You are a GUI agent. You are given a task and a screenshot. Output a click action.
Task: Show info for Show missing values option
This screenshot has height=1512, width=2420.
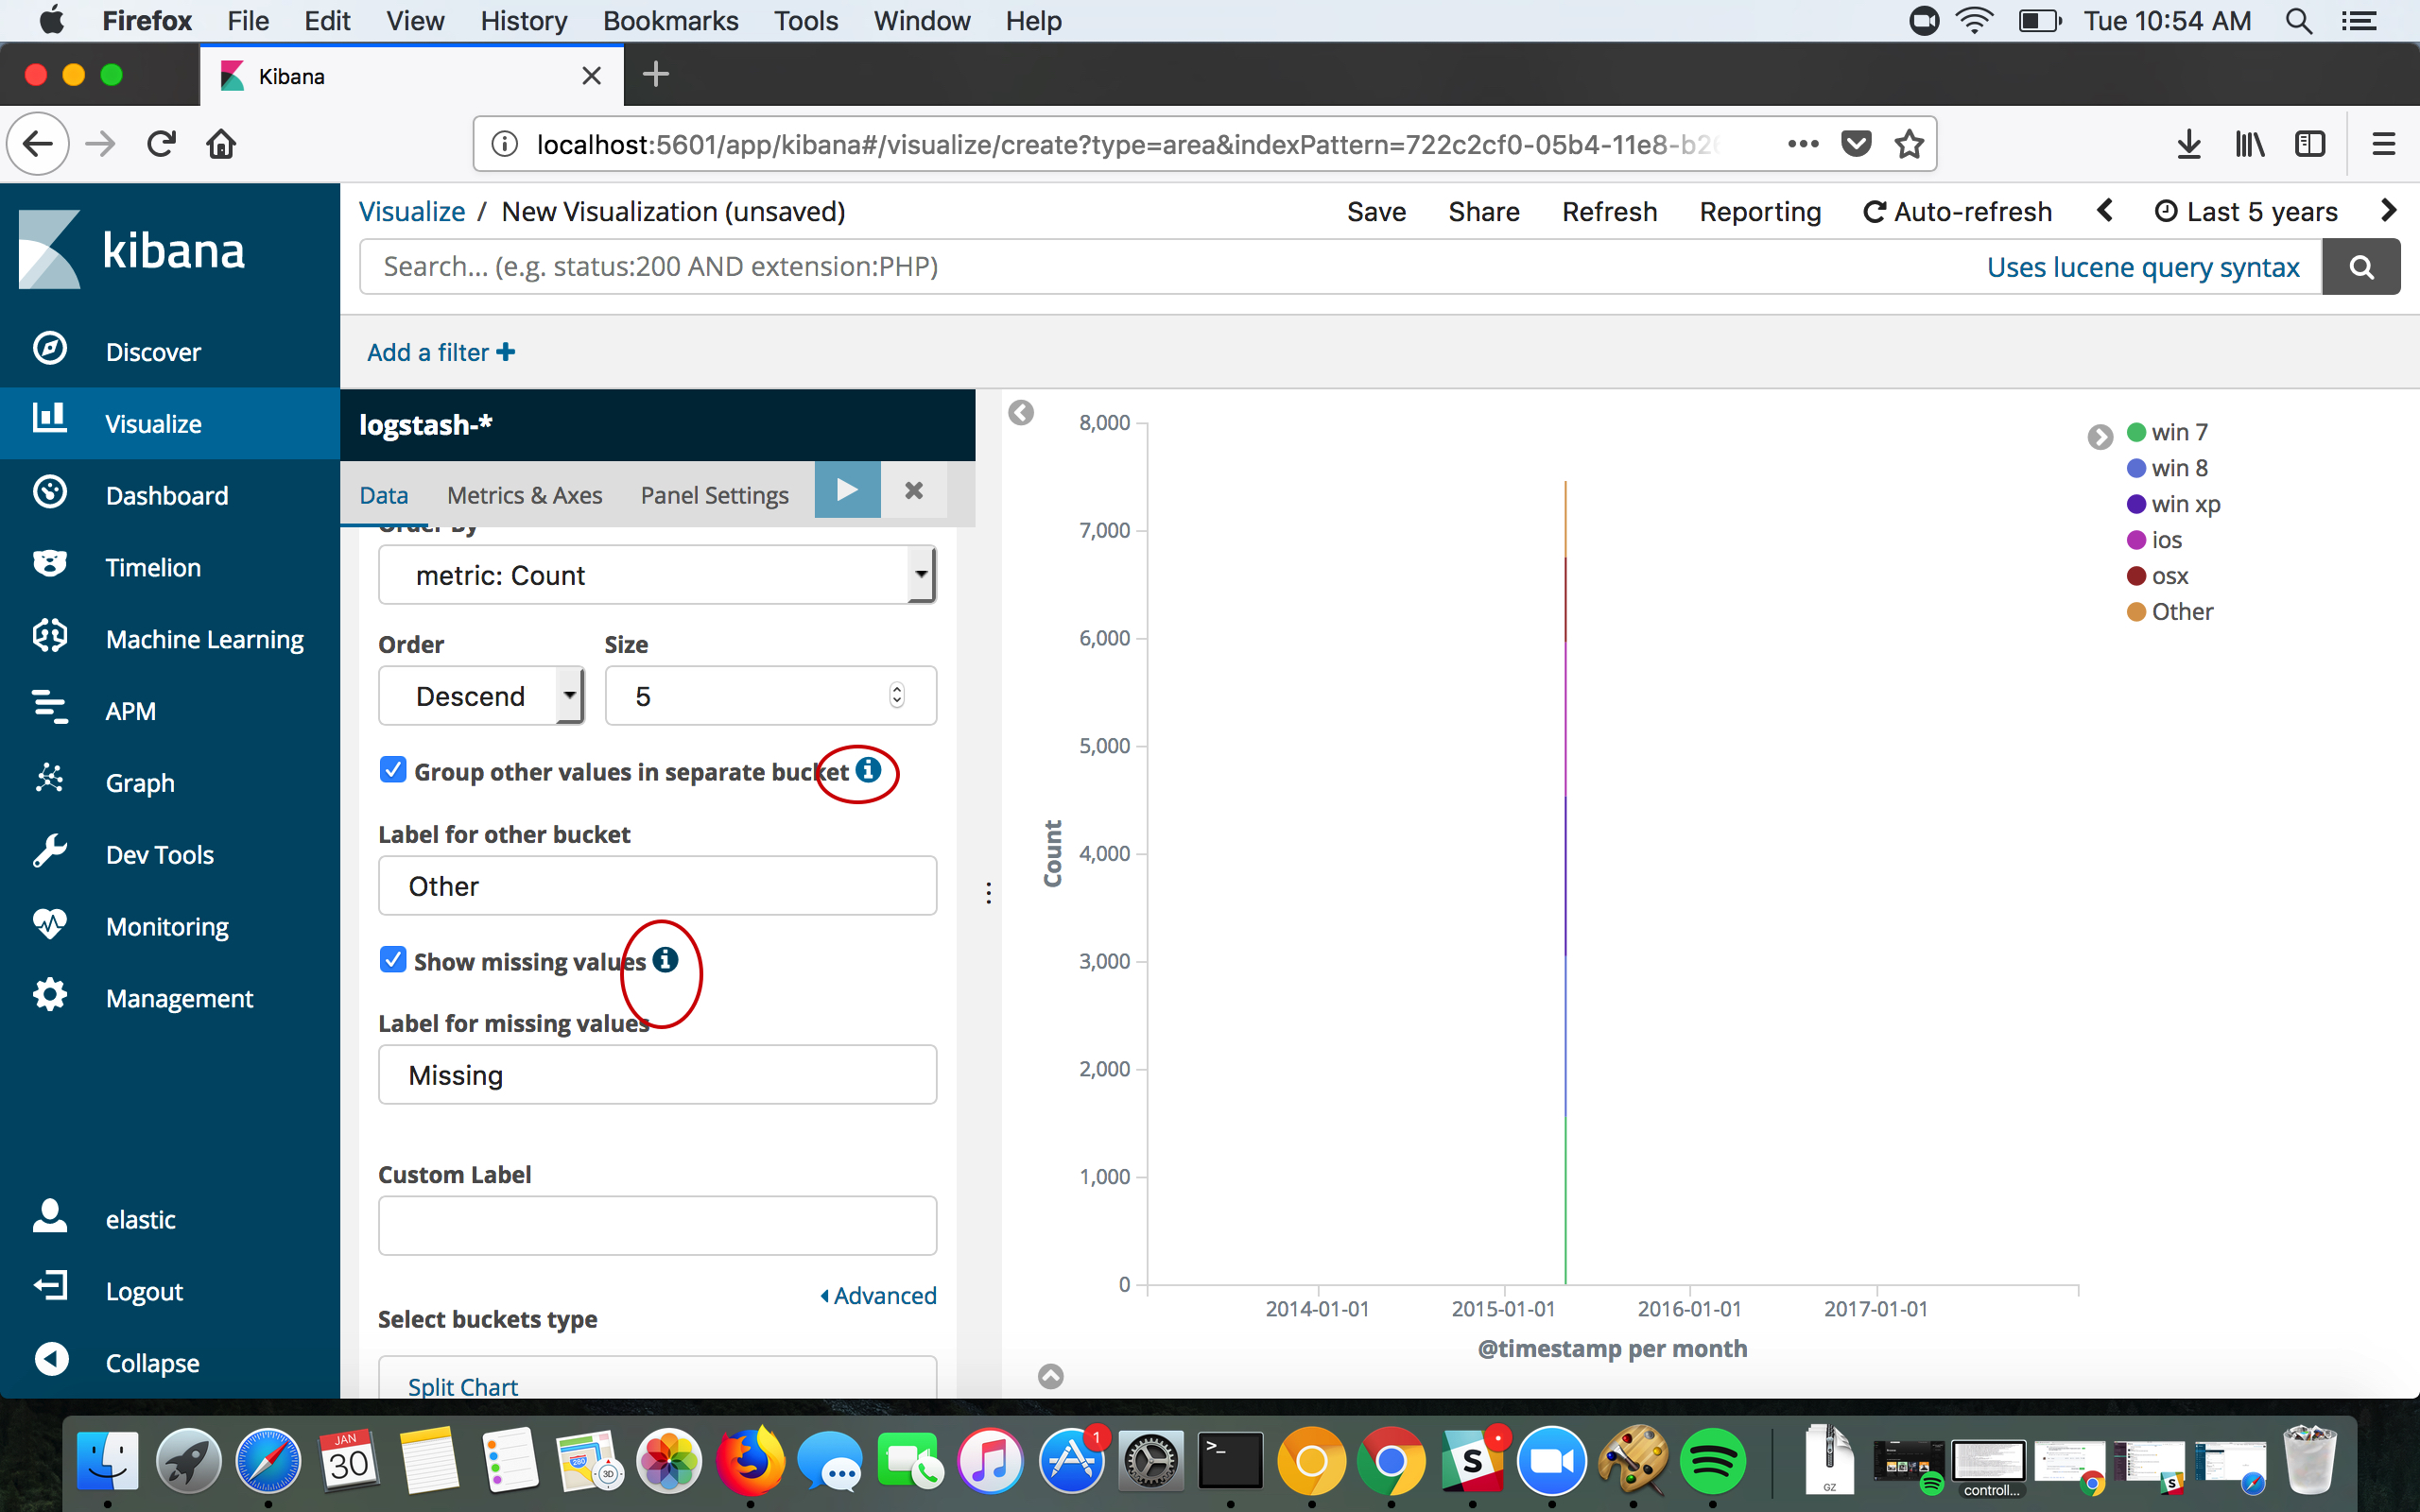click(665, 960)
